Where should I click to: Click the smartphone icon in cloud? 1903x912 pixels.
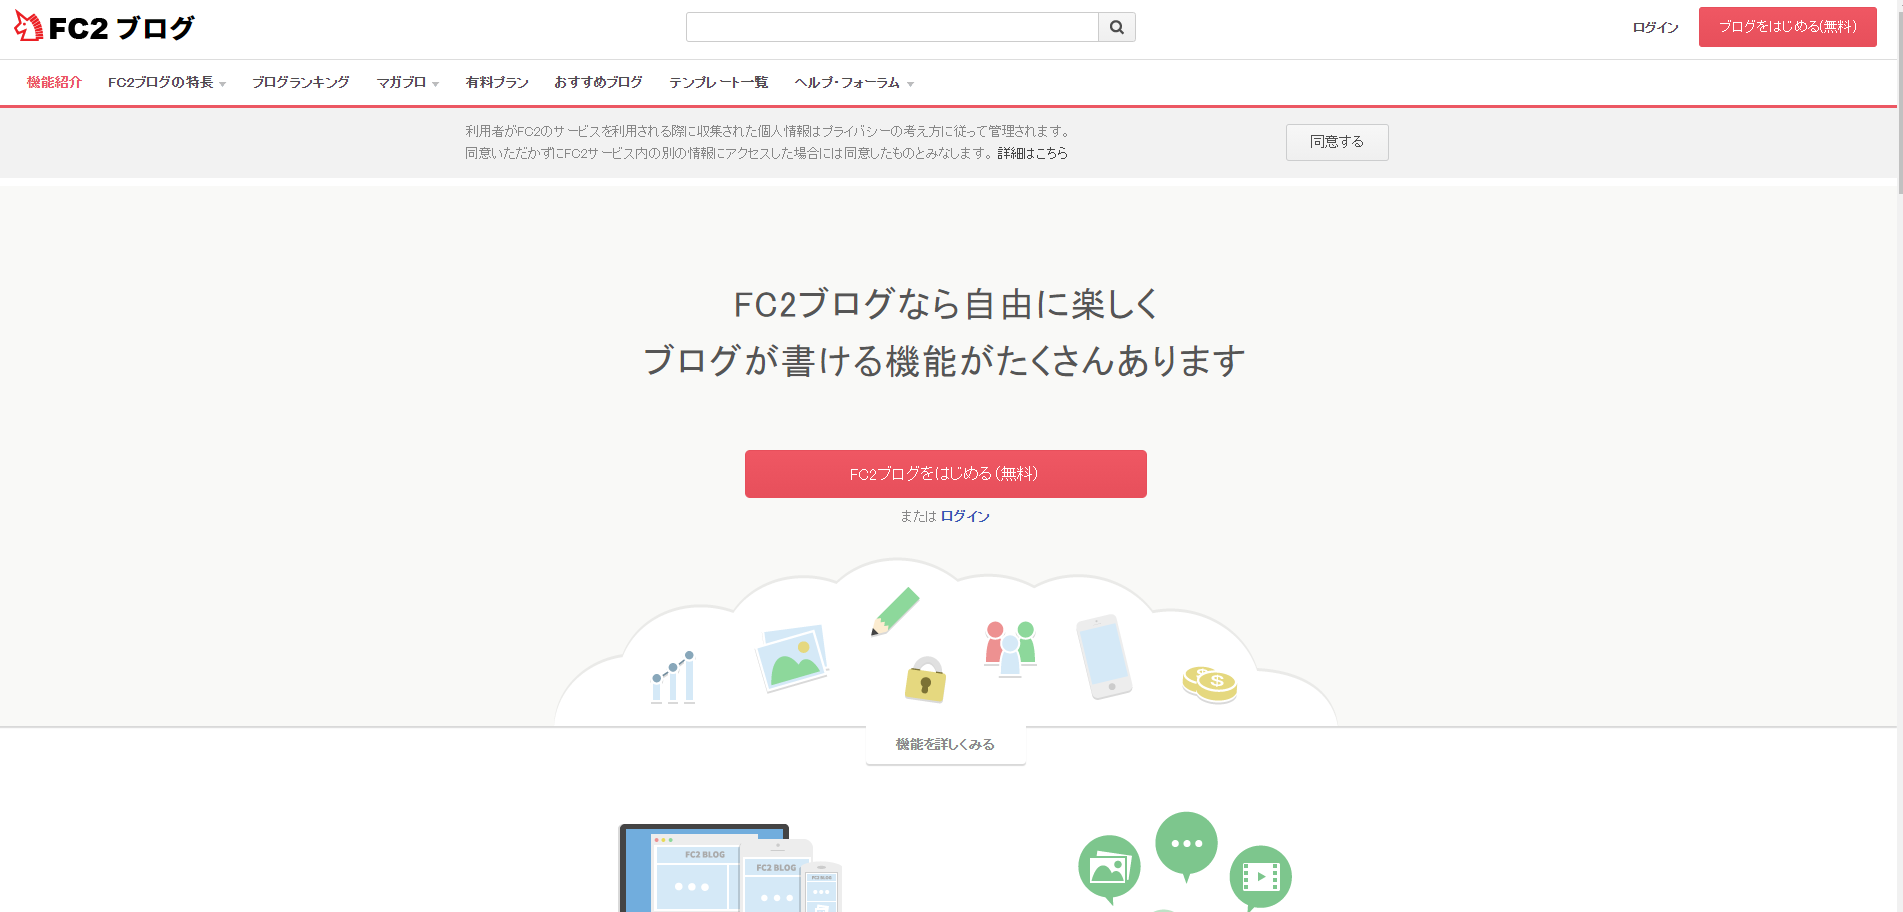tap(1104, 657)
